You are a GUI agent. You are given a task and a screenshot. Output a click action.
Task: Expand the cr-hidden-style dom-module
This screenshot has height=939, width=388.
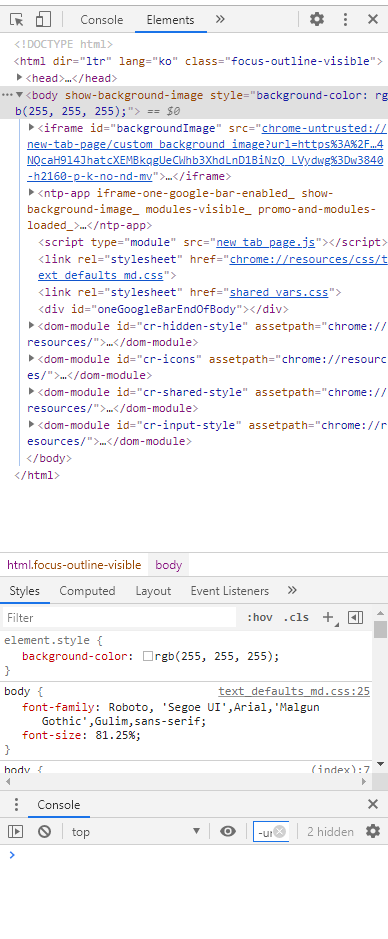click(x=32, y=326)
